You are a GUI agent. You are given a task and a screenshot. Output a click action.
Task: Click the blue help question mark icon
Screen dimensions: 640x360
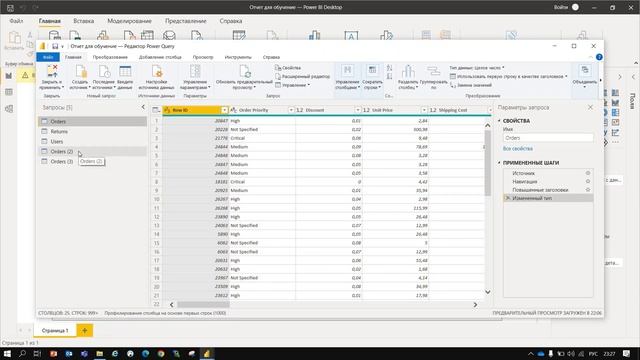599,57
